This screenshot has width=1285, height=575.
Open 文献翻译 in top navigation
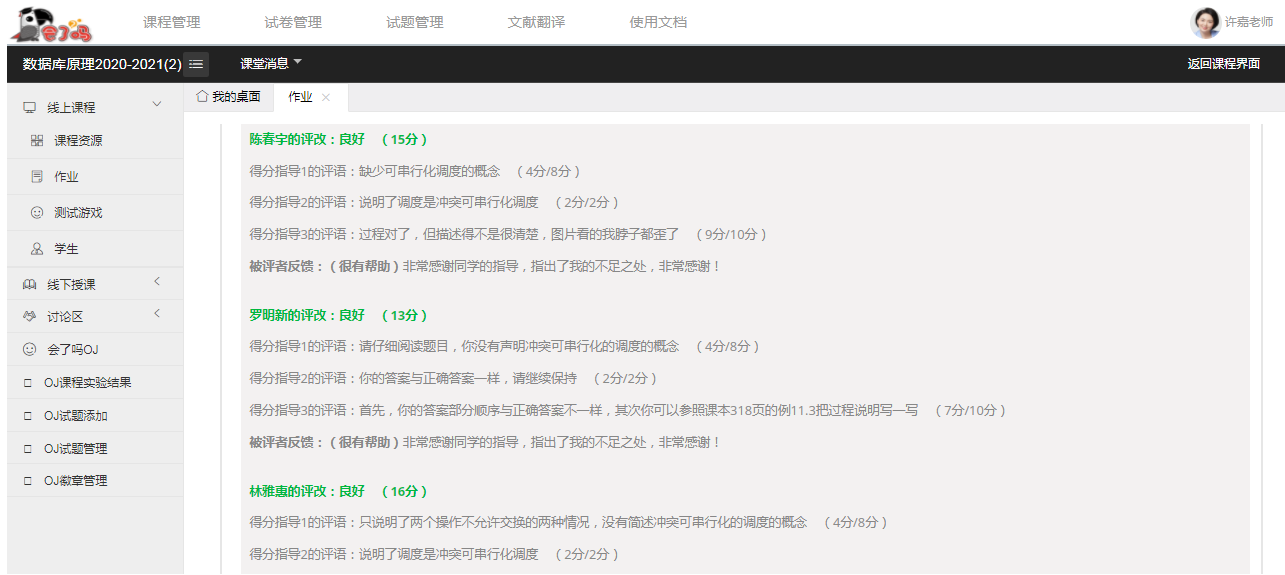click(536, 22)
